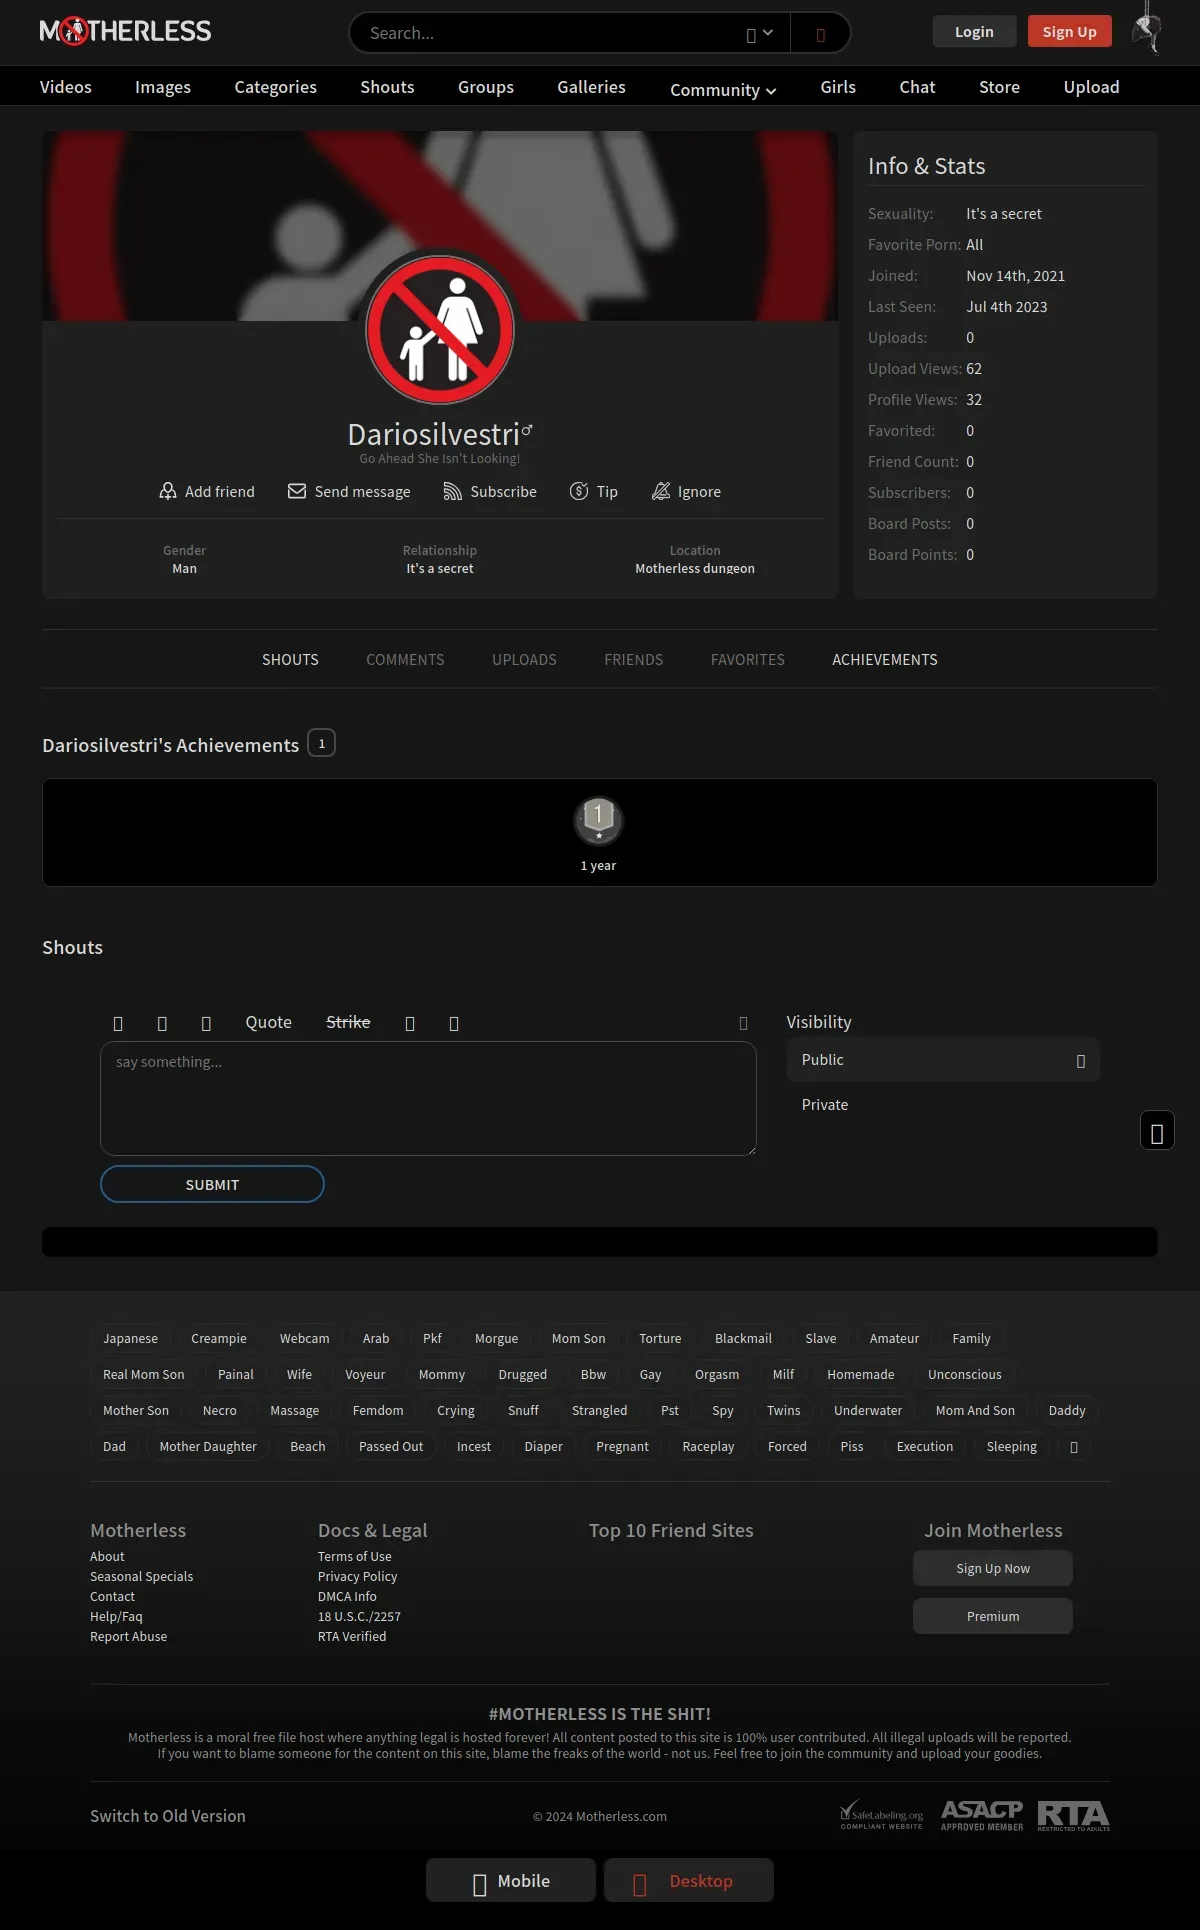Switch to the FRIENDS profile tab

pos(634,660)
